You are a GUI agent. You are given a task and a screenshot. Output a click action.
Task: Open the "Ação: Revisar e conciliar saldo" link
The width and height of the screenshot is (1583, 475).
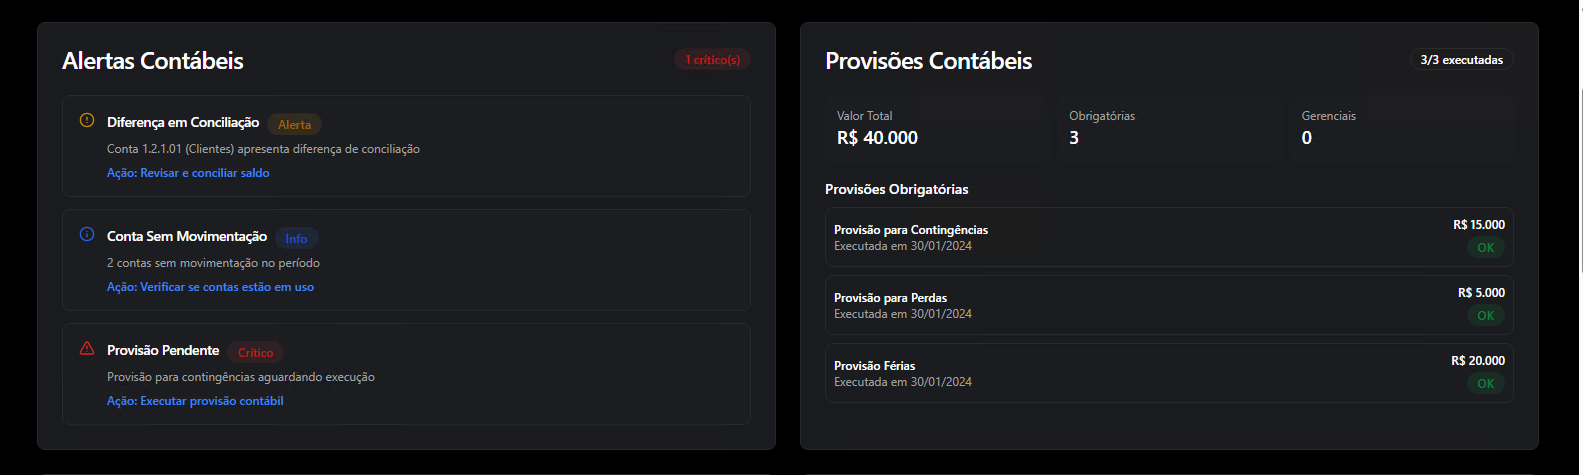(188, 173)
